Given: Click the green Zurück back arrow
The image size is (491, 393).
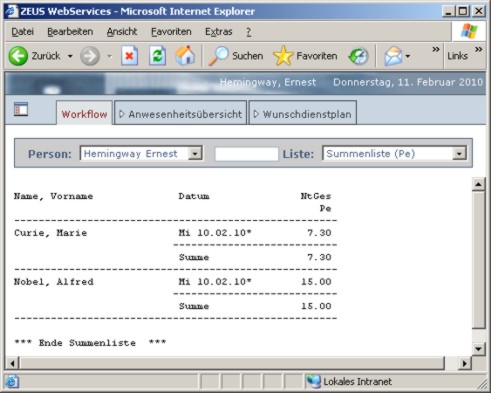Looking at the screenshot, I should pos(18,56).
